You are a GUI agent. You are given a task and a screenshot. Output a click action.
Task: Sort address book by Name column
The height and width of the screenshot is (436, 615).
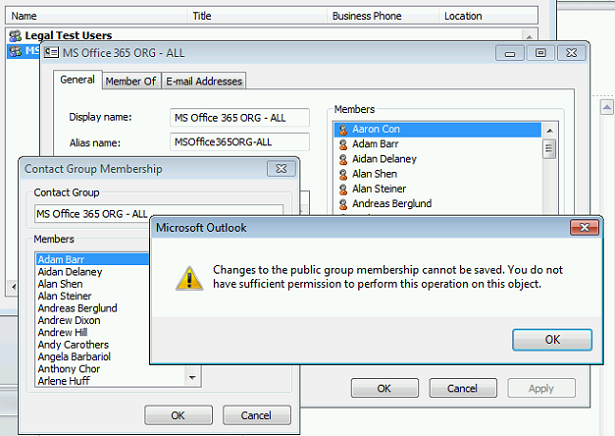pyautogui.click(x=96, y=16)
